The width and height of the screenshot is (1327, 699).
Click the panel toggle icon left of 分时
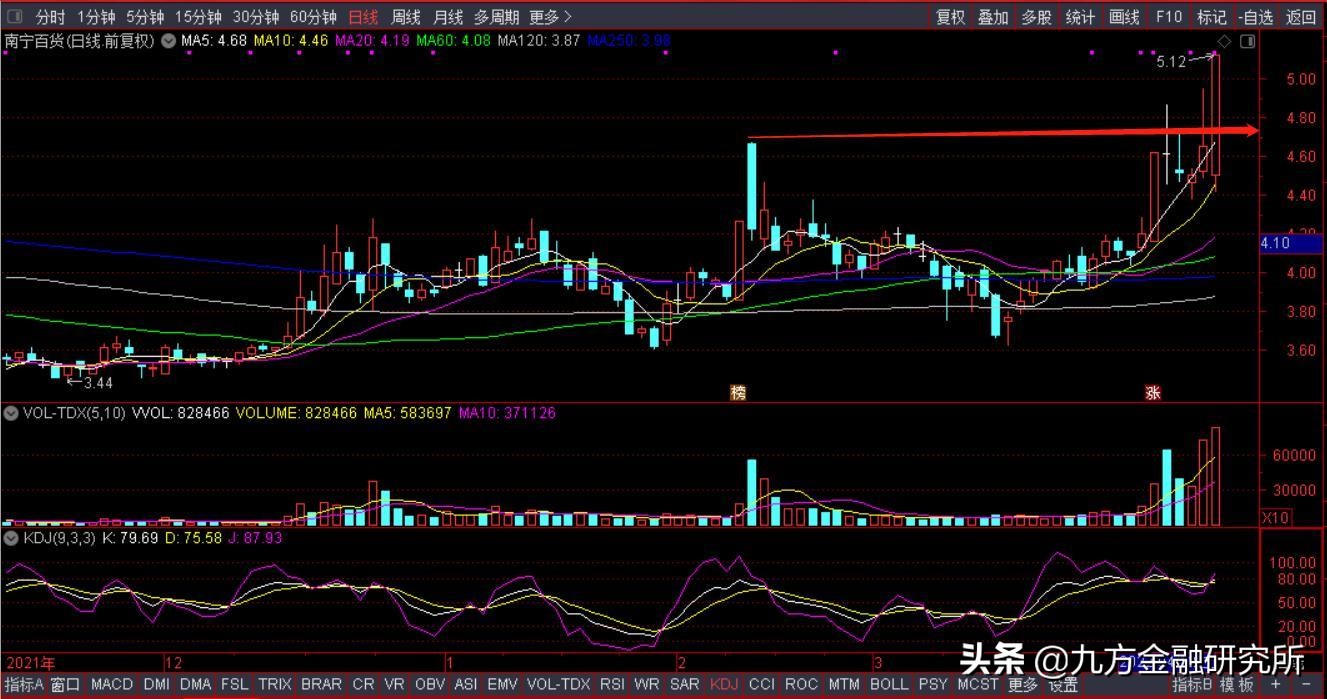click(x=14, y=17)
